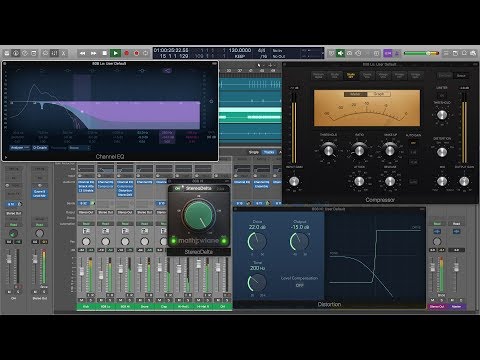The height and width of the screenshot is (360, 480).
Task: Click the Side Chain button in Compressor
Action: pos(445,76)
